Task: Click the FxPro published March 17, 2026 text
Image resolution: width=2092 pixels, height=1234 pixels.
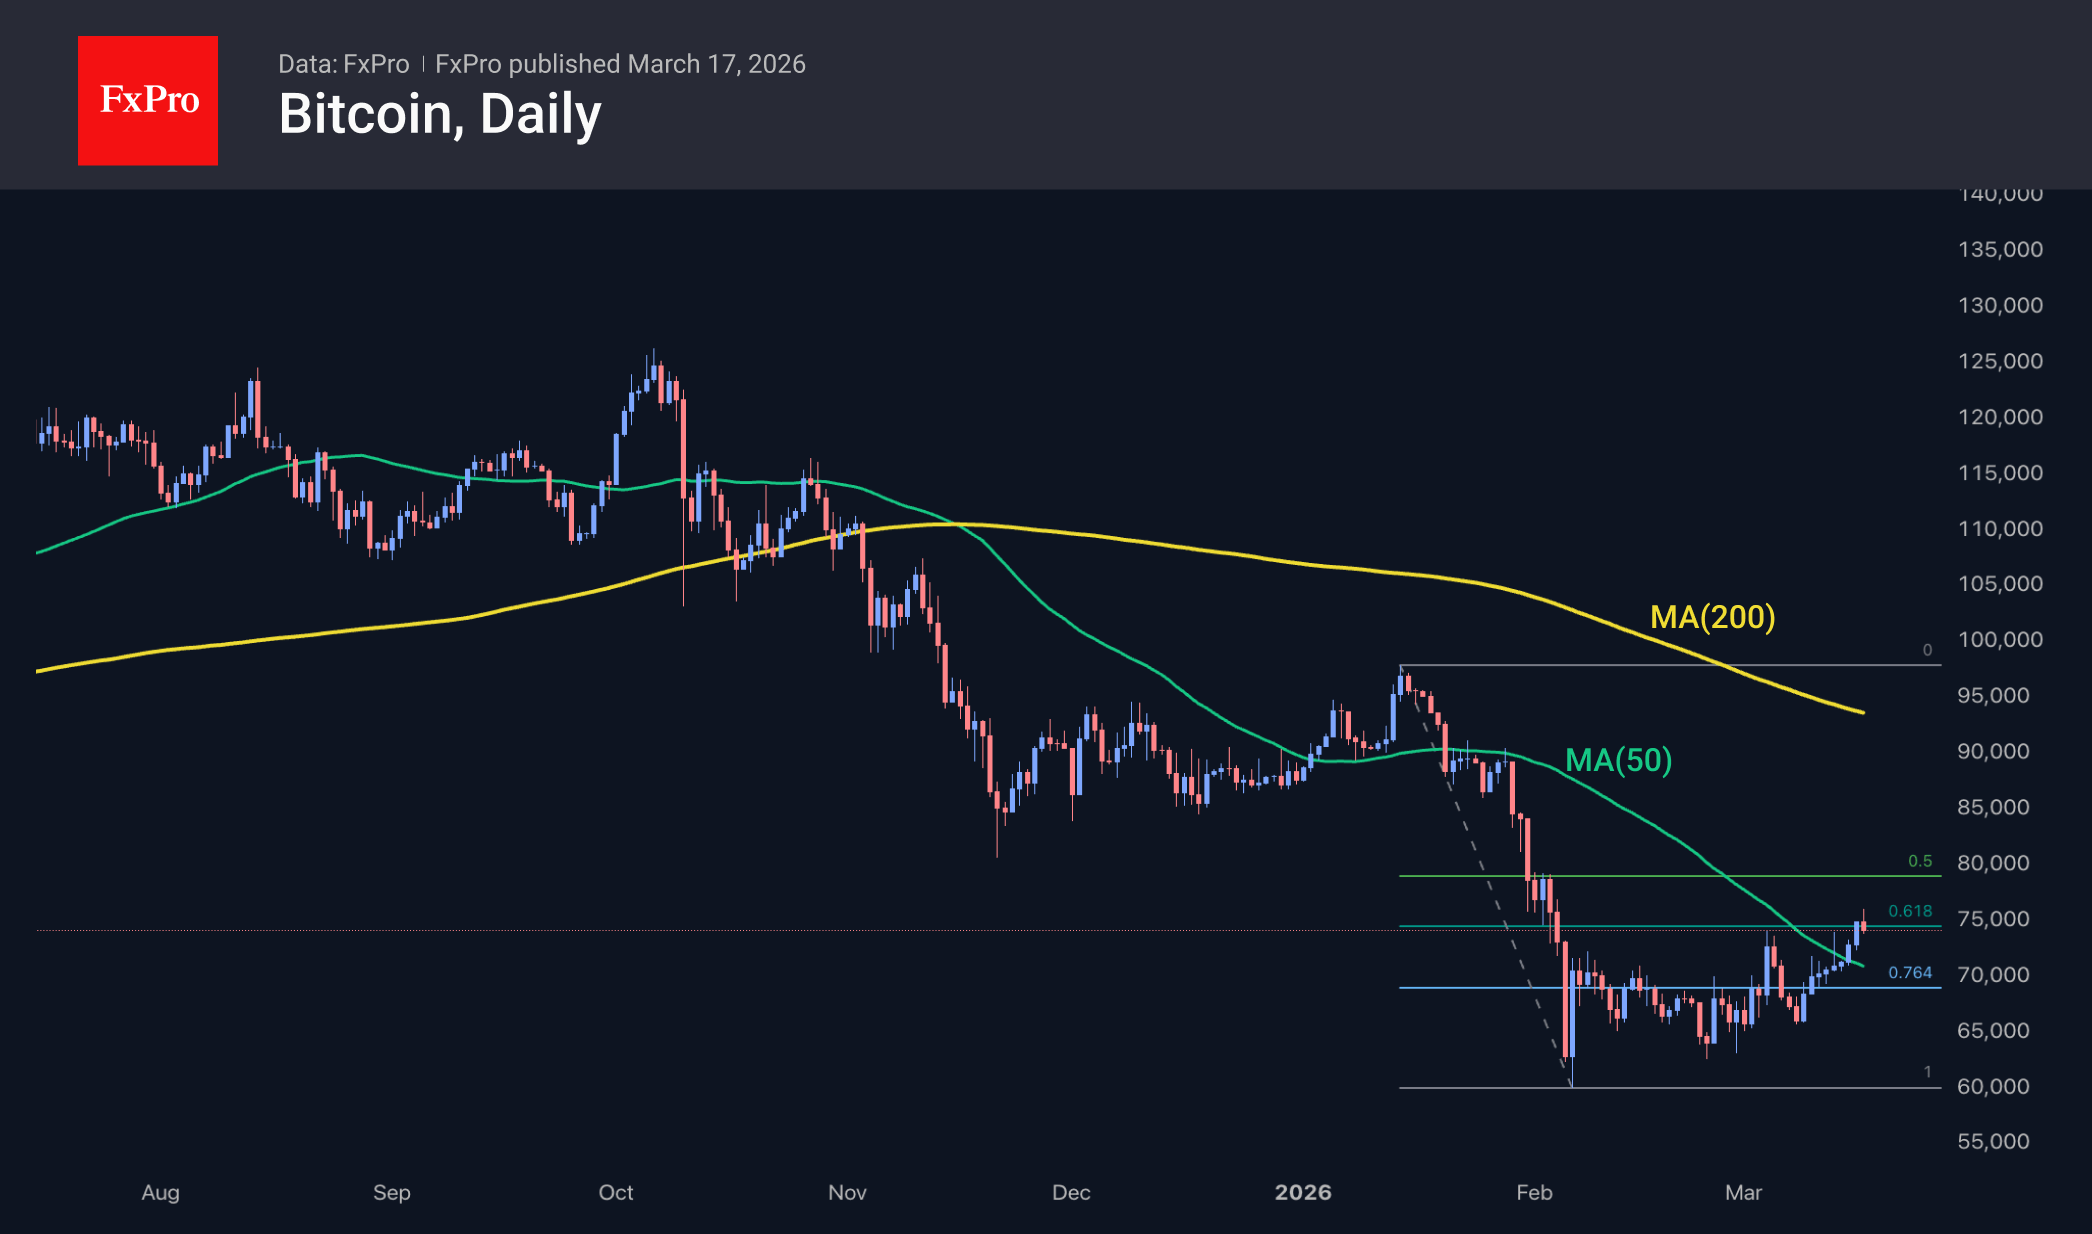Action: tap(620, 64)
